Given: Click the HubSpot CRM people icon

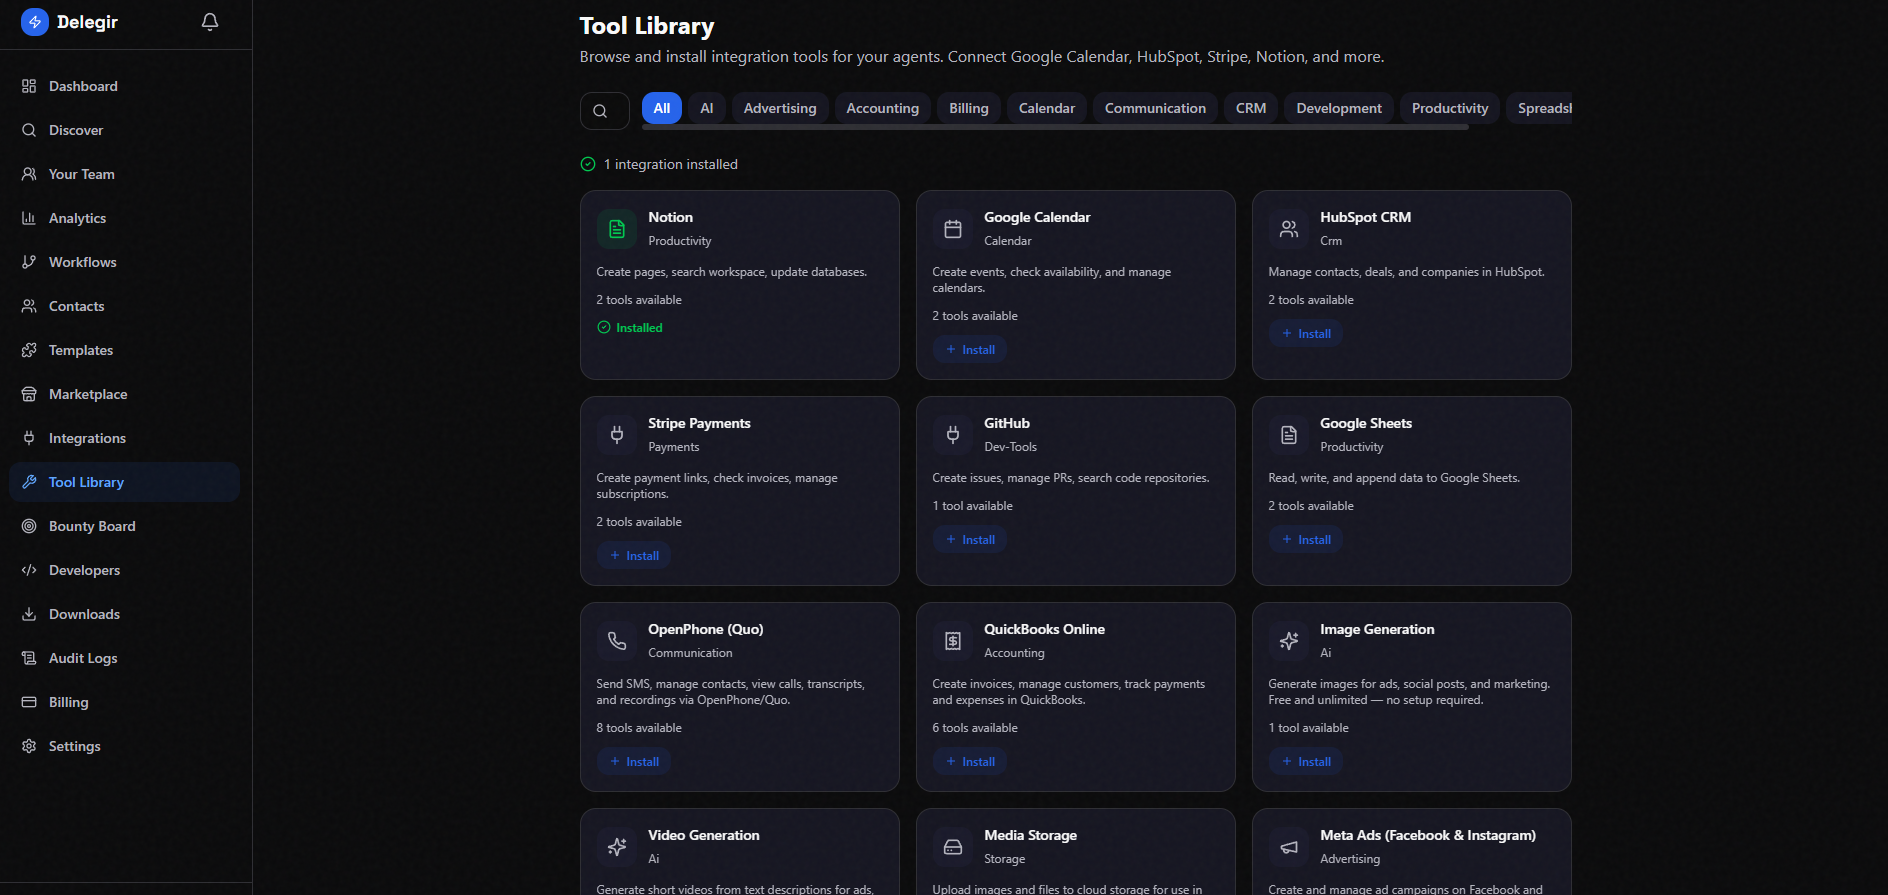Looking at the screenshot, I should click(x=1289, y=229).
